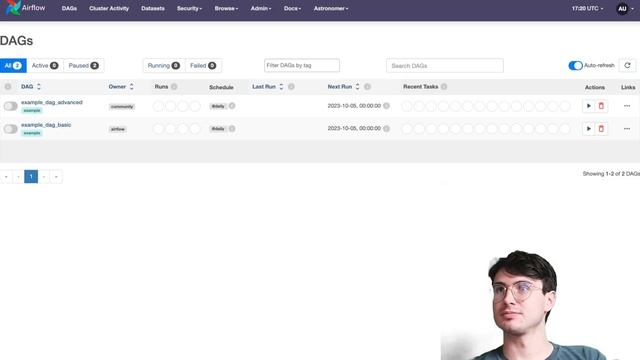Click the airflow owner badge
640x360 pixels.
[x=118, y=129]
